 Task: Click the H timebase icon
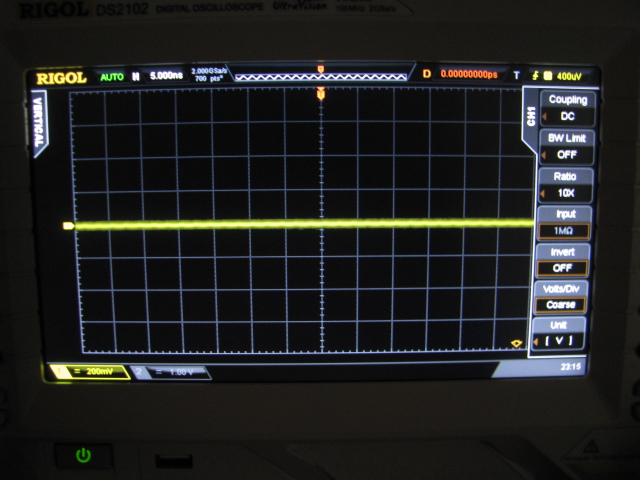[x=136, y=76]
